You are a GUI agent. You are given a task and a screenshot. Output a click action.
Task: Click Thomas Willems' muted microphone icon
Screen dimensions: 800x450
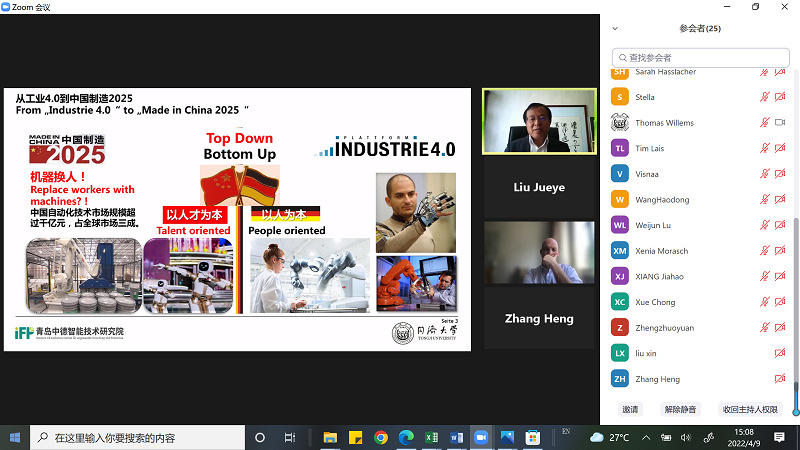764,122
